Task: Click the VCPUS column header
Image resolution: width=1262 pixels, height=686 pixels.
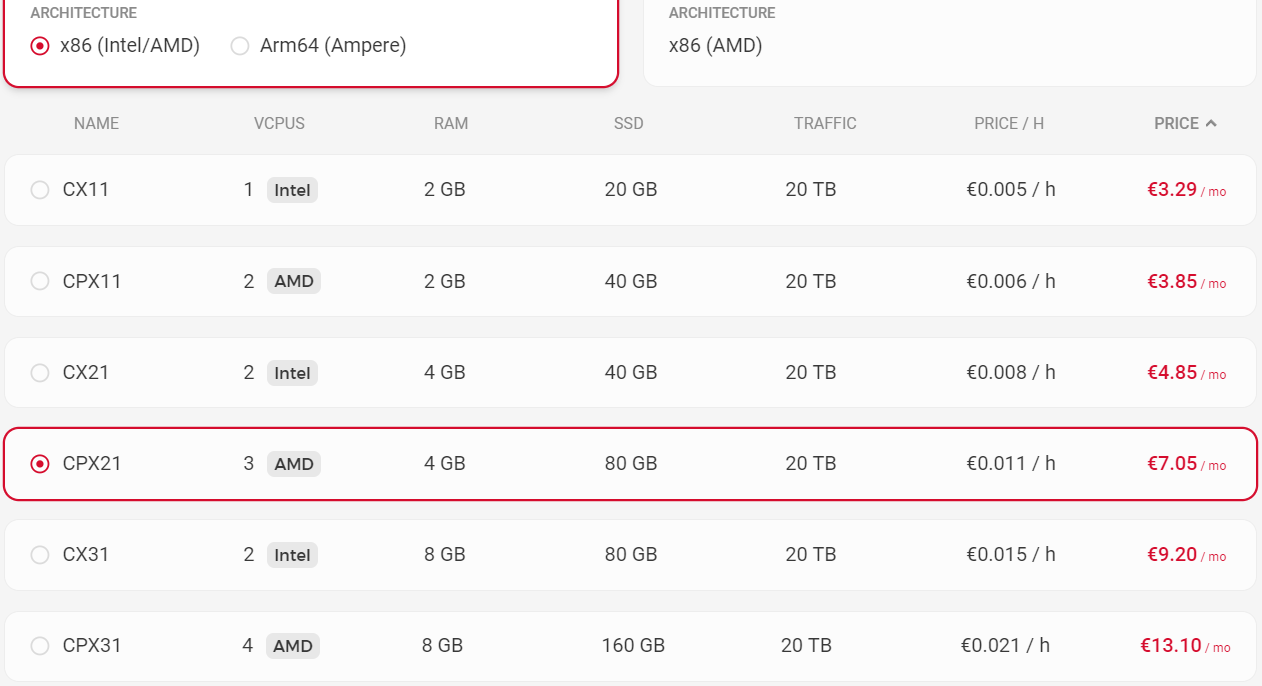Action: point(279,124)
